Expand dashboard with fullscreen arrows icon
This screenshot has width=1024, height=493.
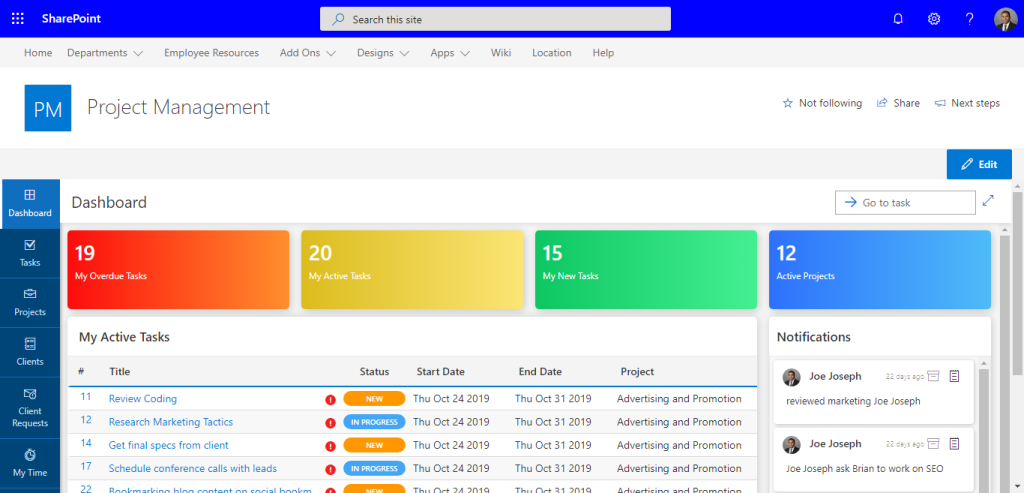(988, 201)
